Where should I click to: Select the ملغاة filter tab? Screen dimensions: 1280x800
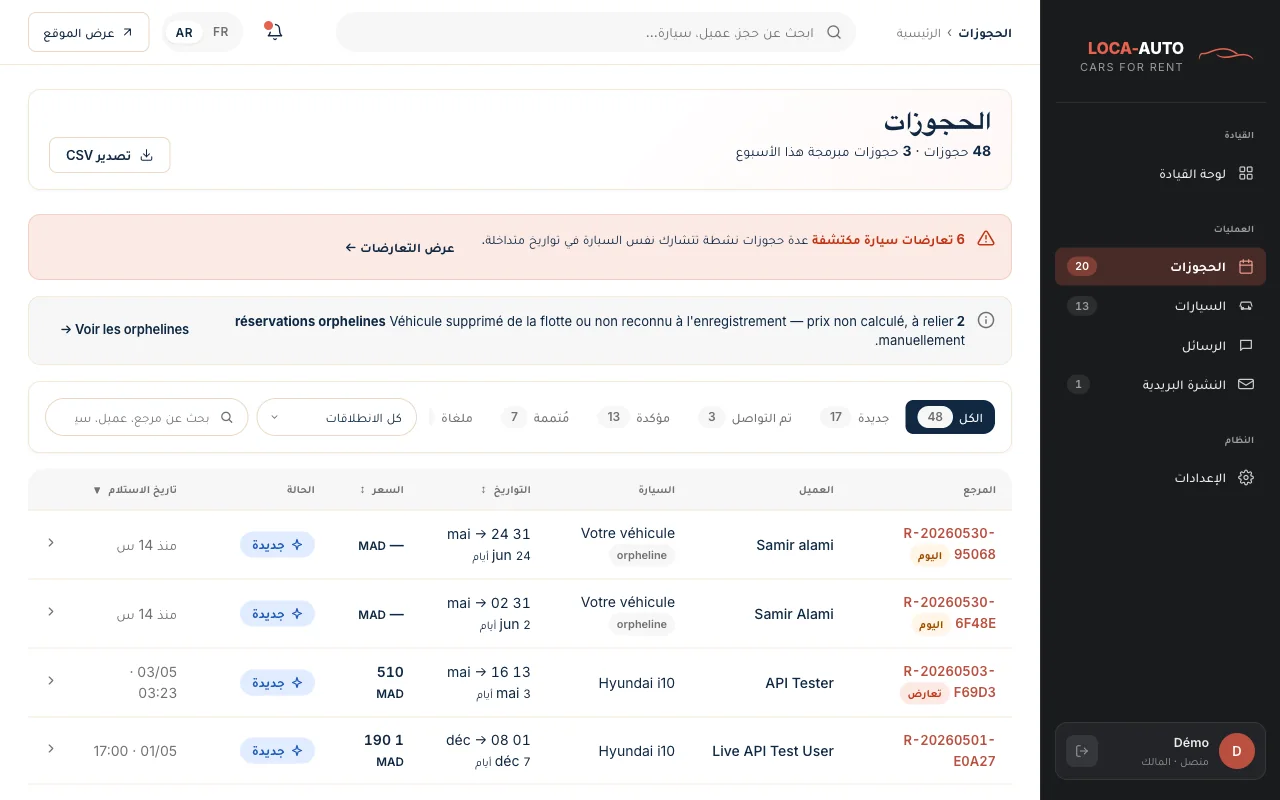pyautogui.click(x=457, y=417)
